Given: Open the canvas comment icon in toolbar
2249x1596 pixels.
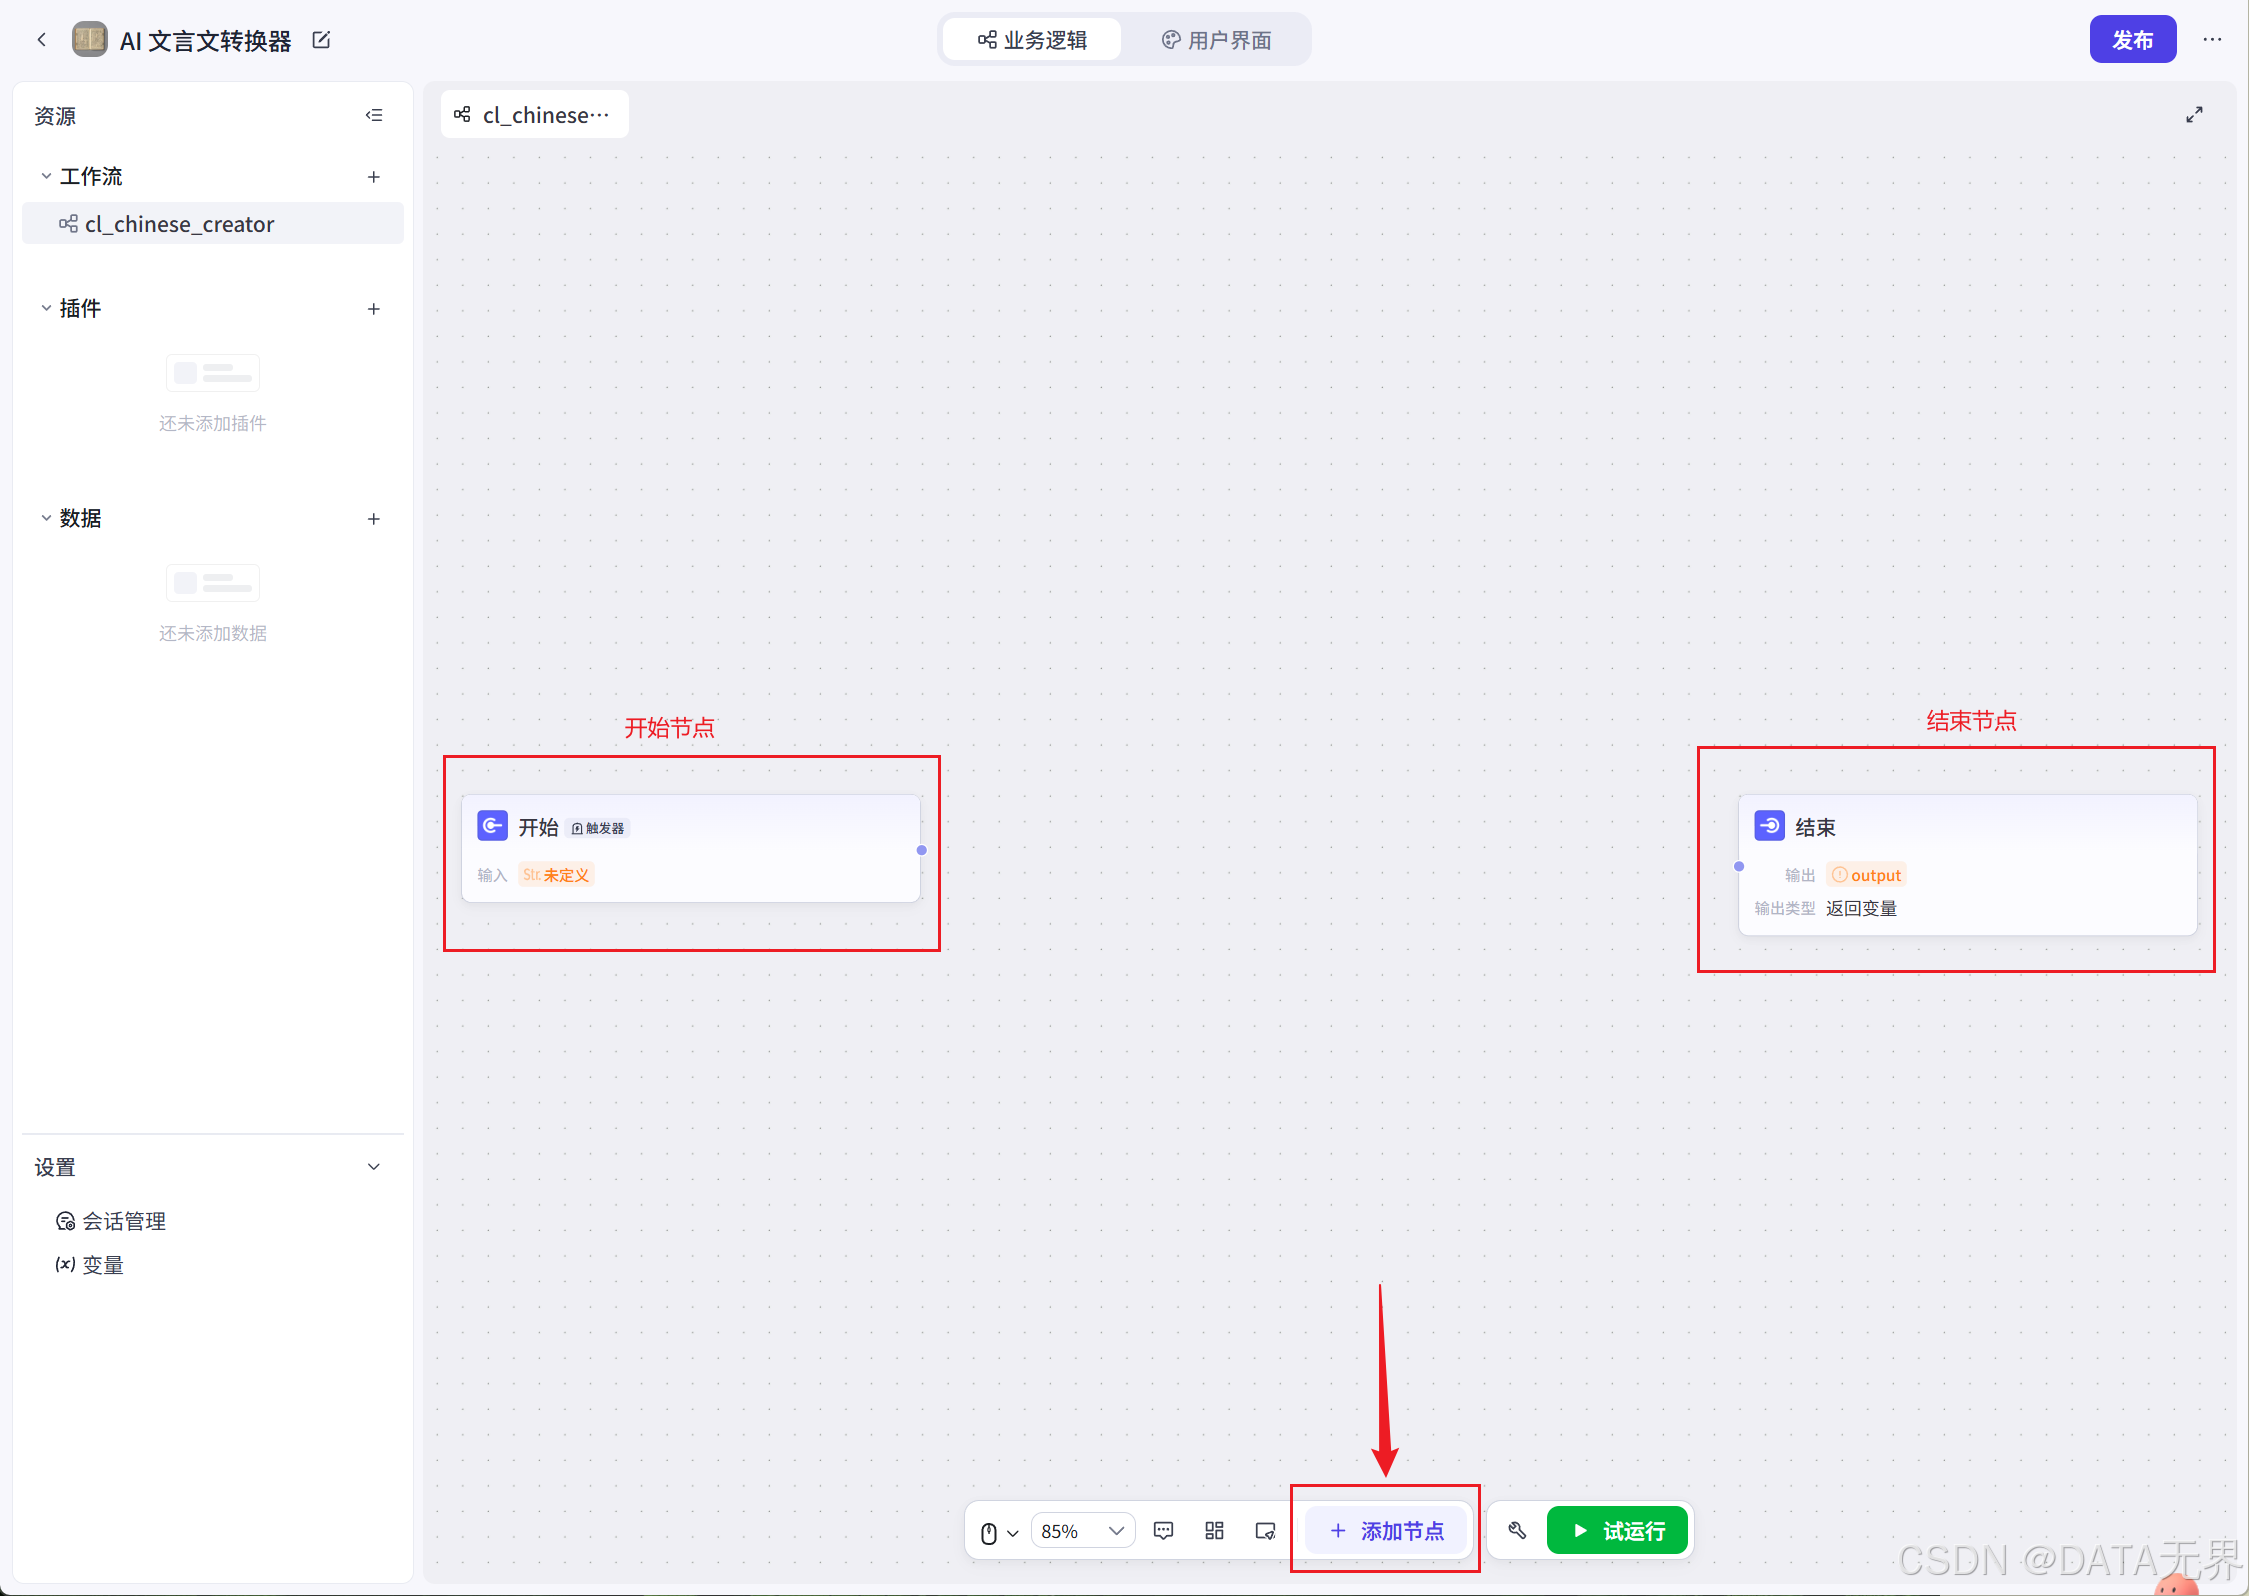Looking at the screenshot, I should point(1163,1531).
